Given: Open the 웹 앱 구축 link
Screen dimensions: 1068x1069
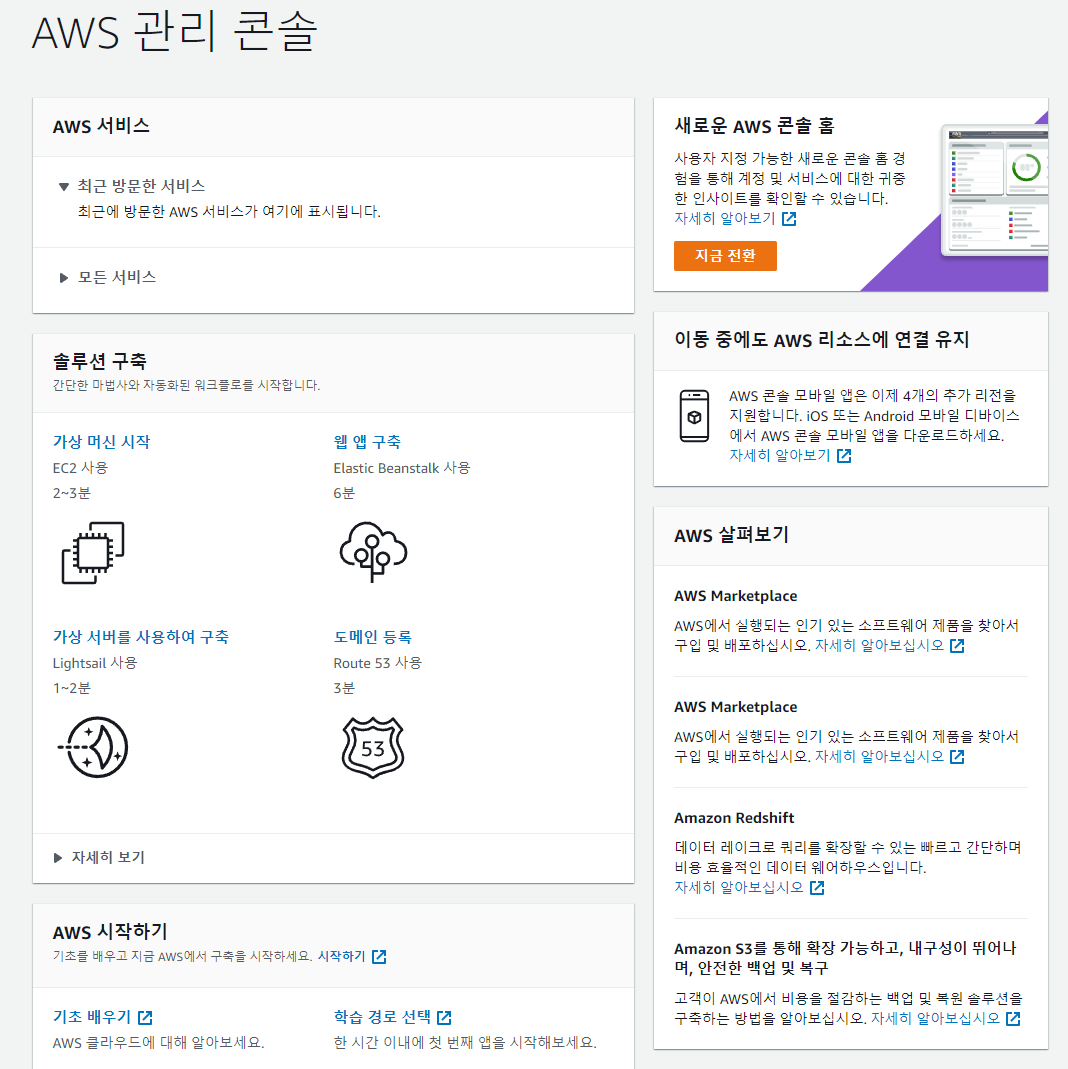Looking at the screenshot, I should click(367, 442).
